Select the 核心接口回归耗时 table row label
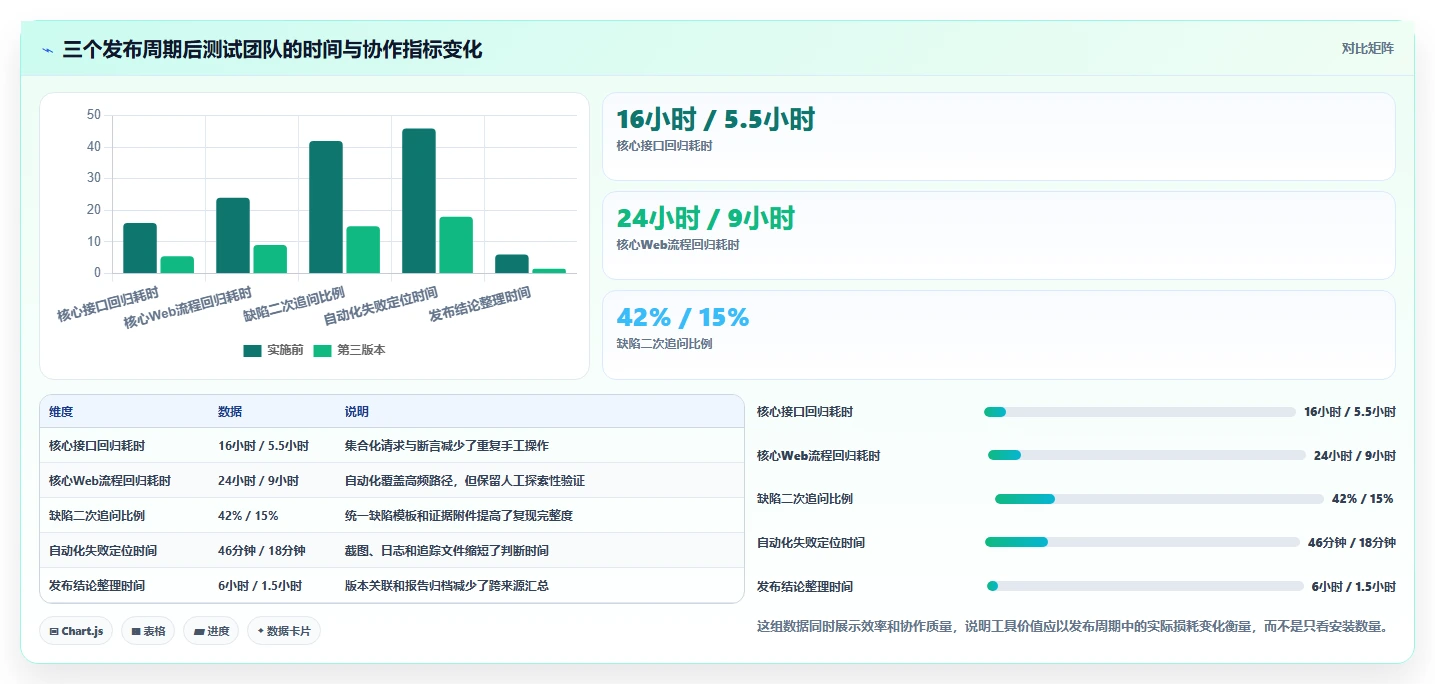 click(97, 446)
